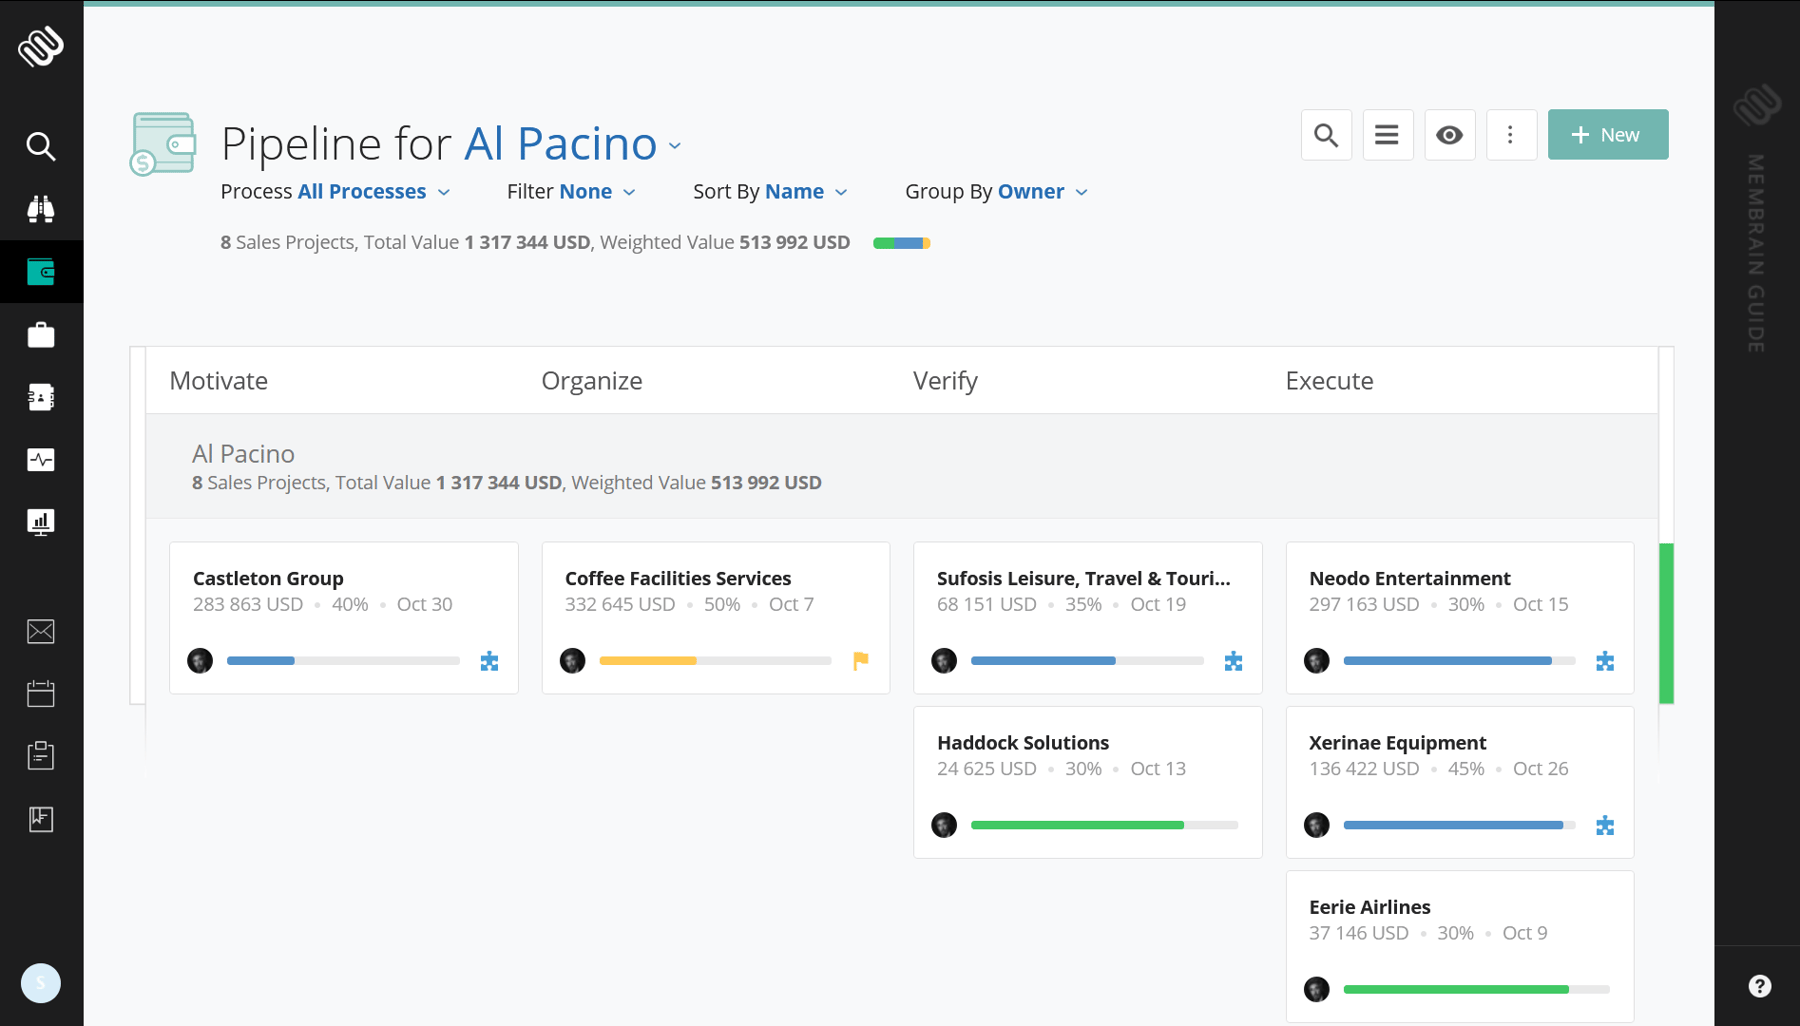Click the green vertical scrollbar on pipeline
The image size is (1800, 1026).
click(x=1666, y=623)
